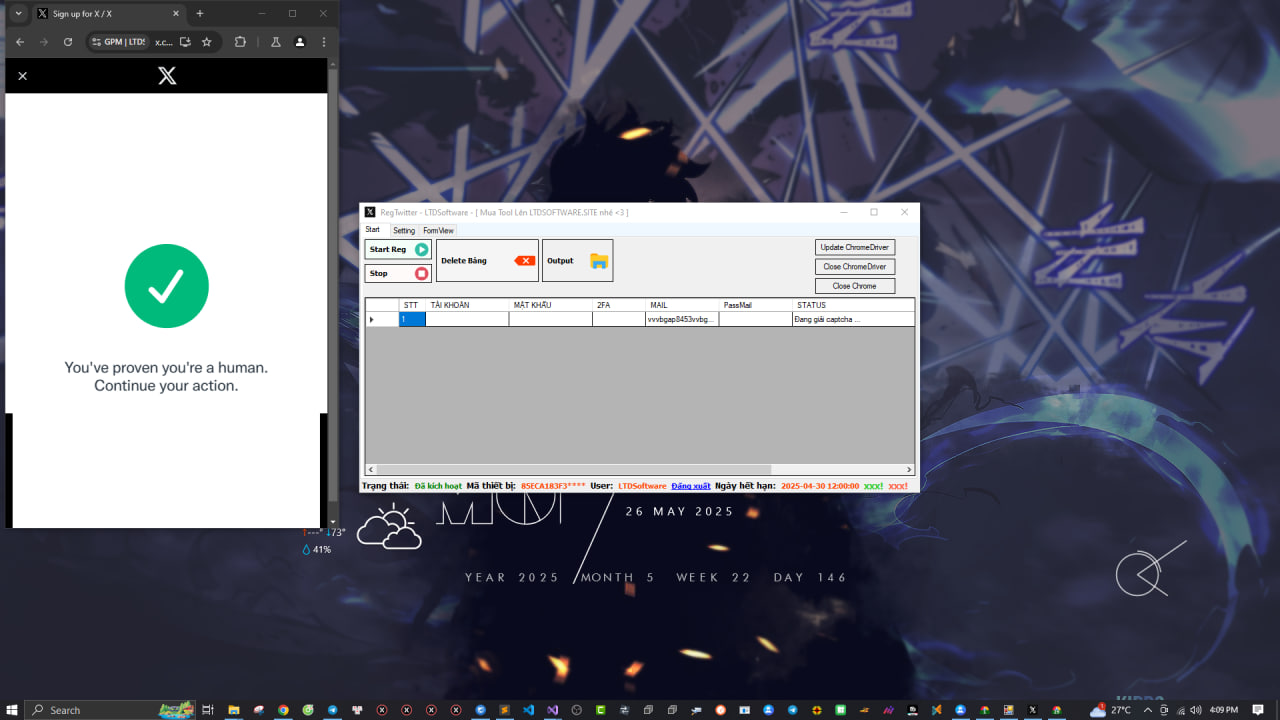
Task: Click the green checkmark circle
Action: coord(166,286)
